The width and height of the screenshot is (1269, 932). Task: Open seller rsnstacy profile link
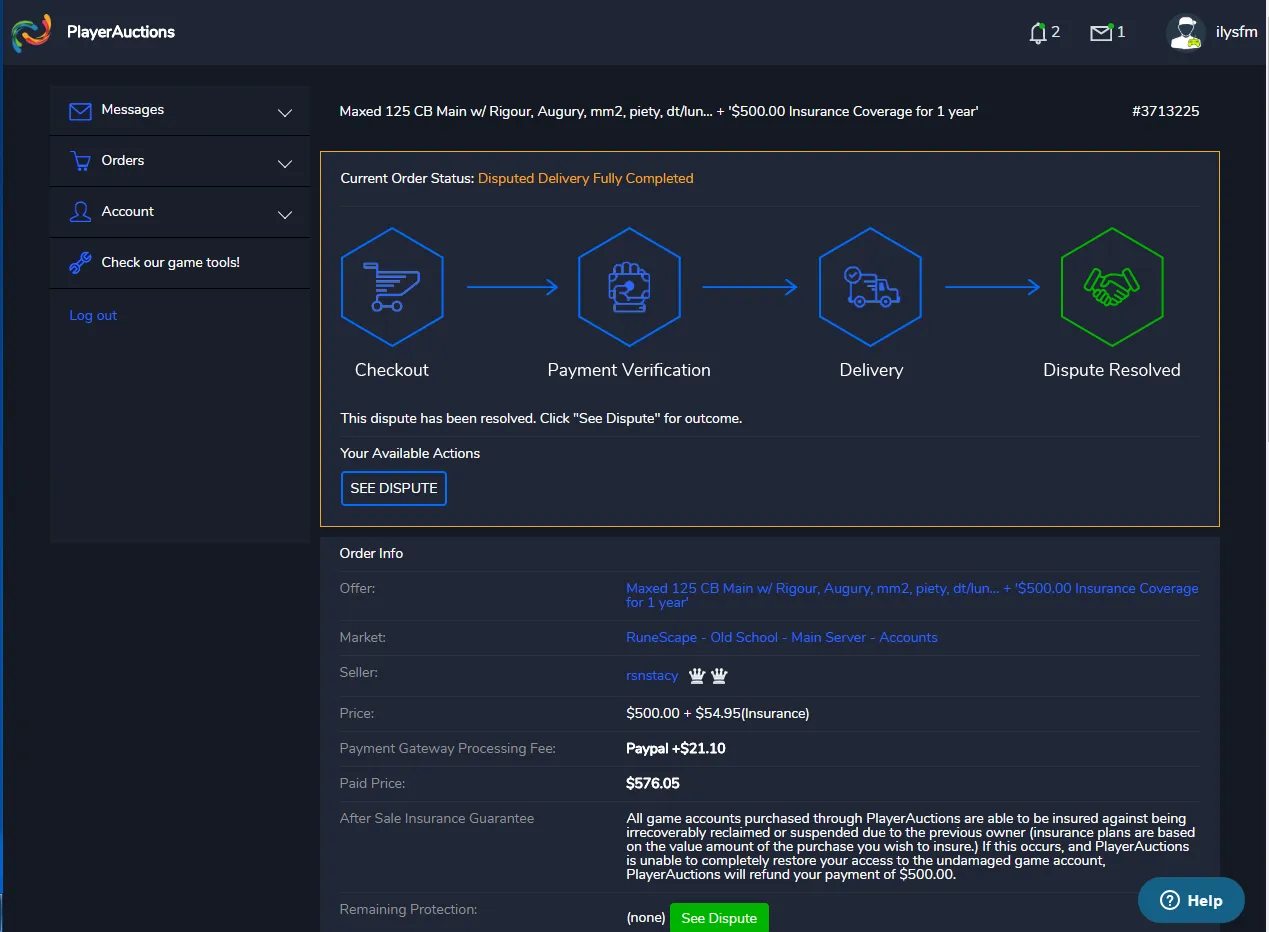[x=652, y=676]
